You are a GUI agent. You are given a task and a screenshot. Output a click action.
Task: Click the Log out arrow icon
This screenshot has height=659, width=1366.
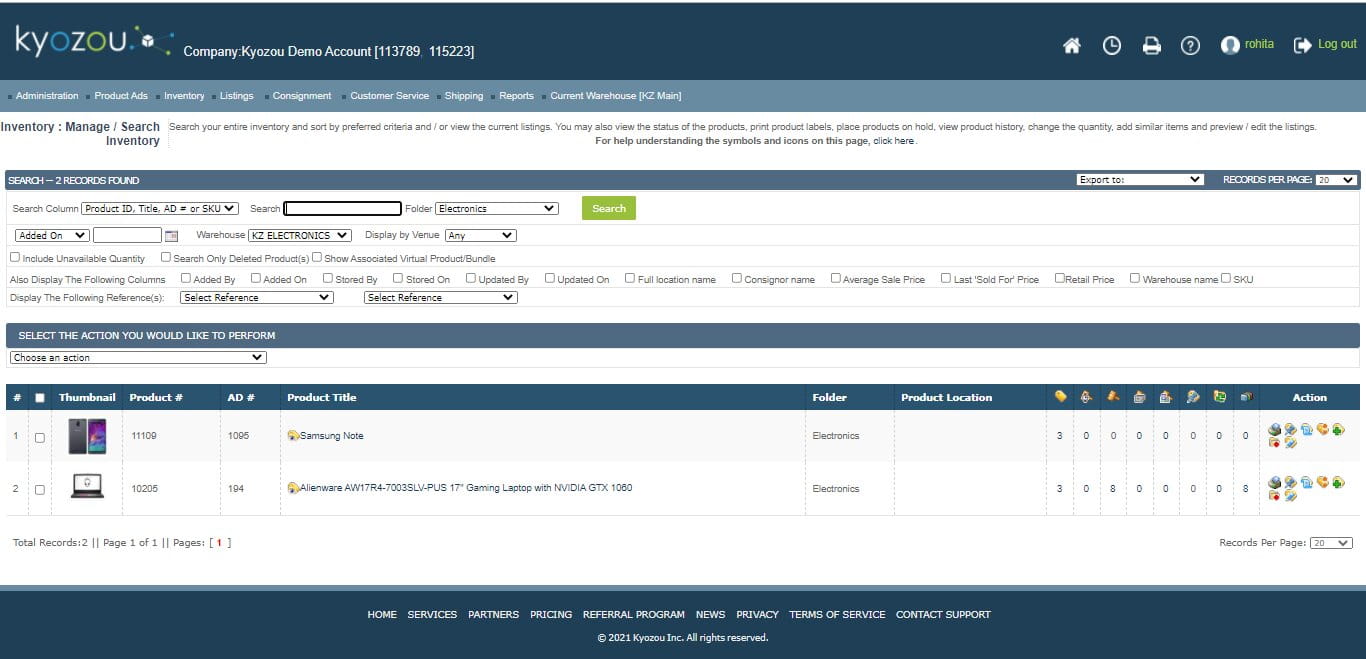pyautogui.click(x=1302, y=45)
